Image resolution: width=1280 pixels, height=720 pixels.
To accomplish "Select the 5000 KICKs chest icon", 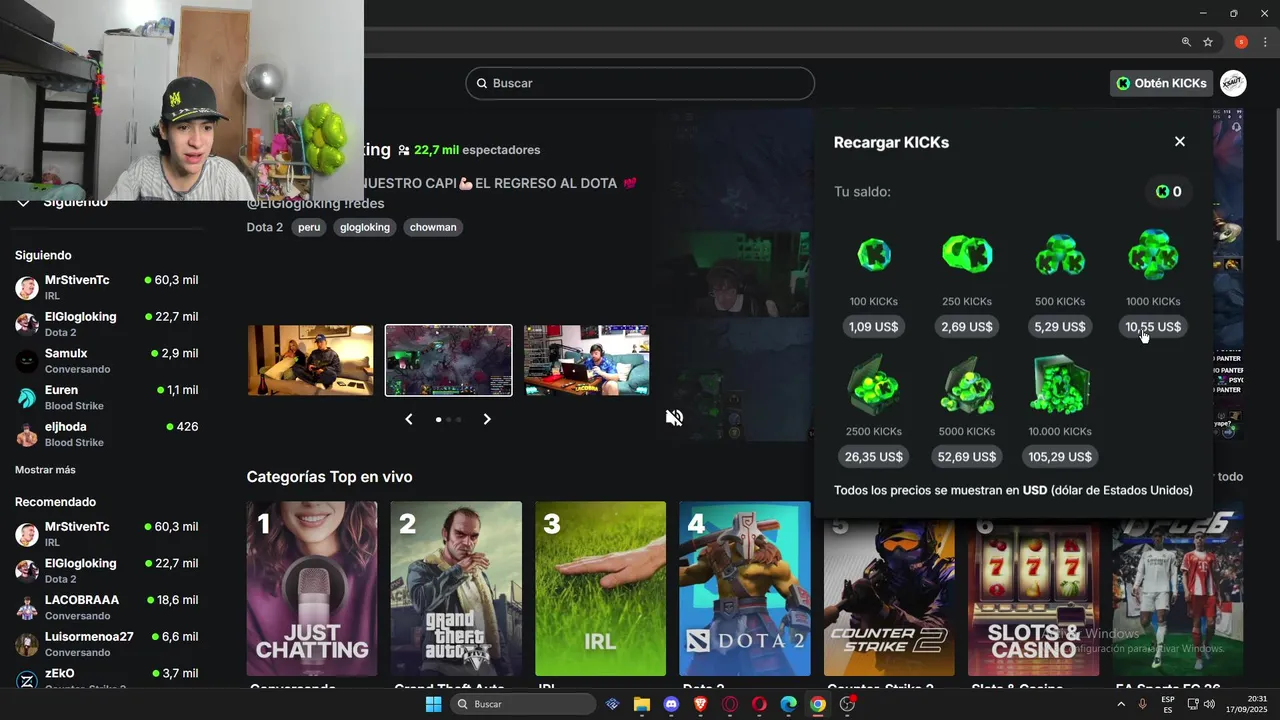I will pos(967,385).
